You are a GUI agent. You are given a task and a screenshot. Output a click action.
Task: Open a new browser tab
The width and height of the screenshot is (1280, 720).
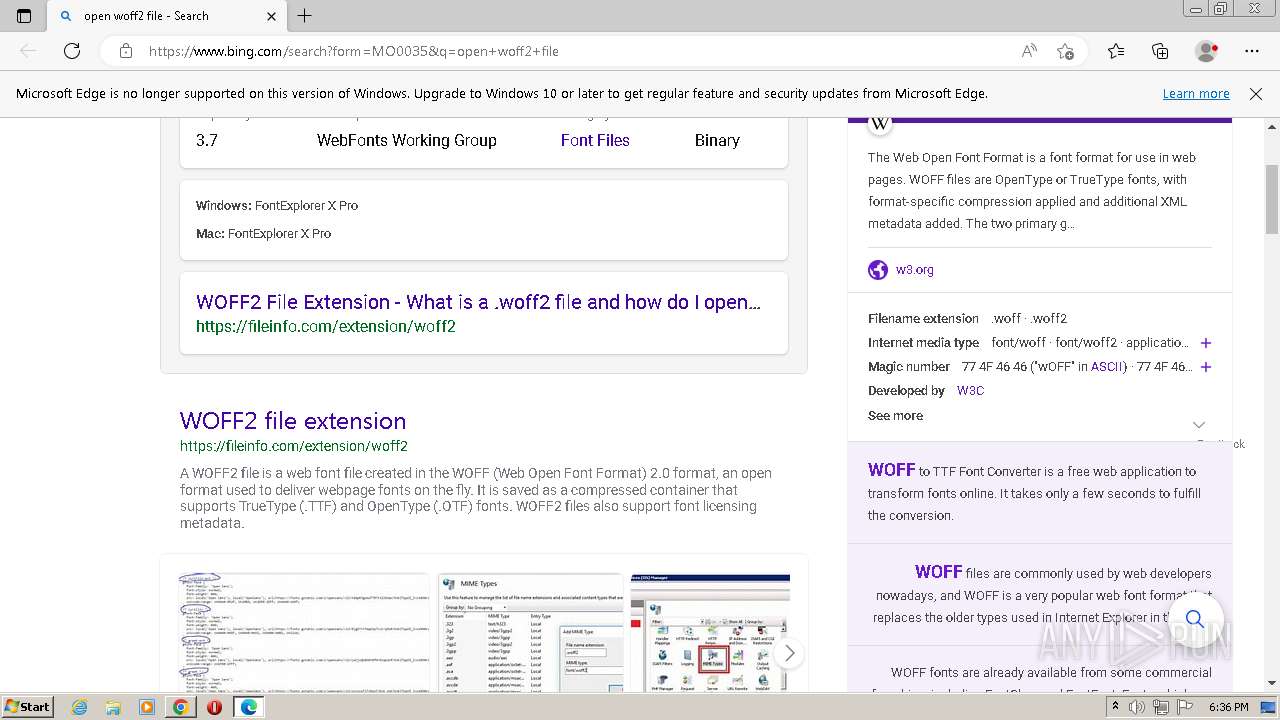pos(305,16)
